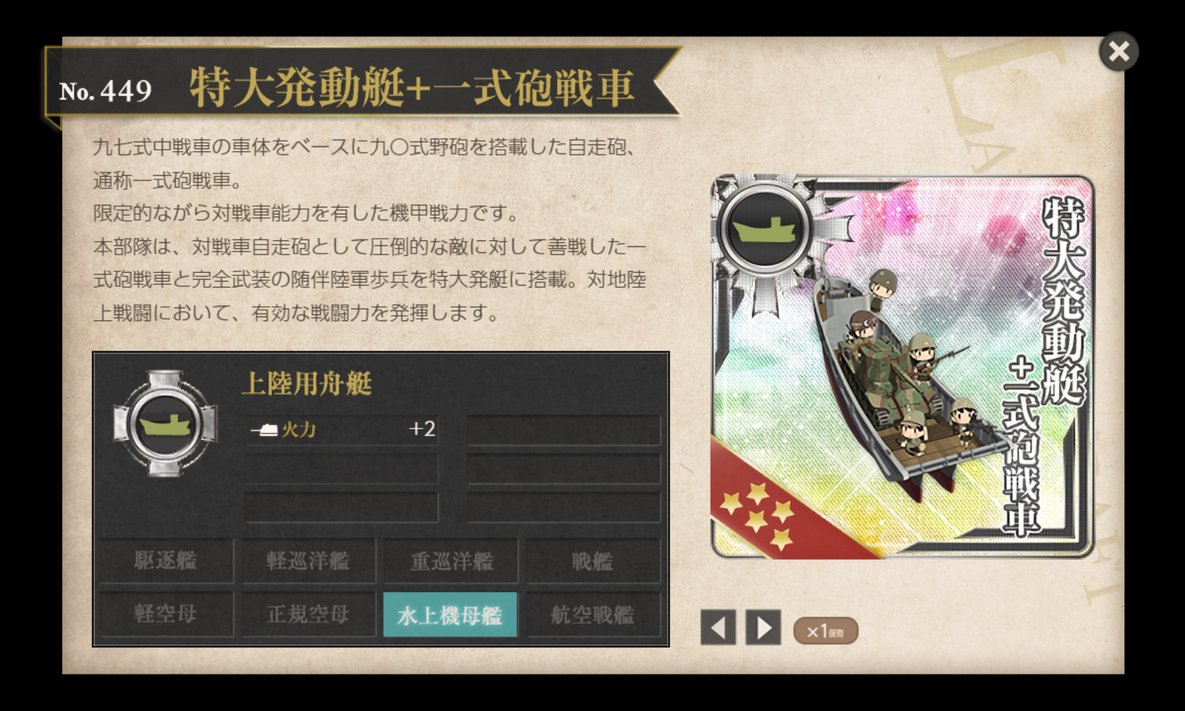Select the 航空戦艦 ship type
Viewport: 1185px width, 711px height.
click(593, 614)
